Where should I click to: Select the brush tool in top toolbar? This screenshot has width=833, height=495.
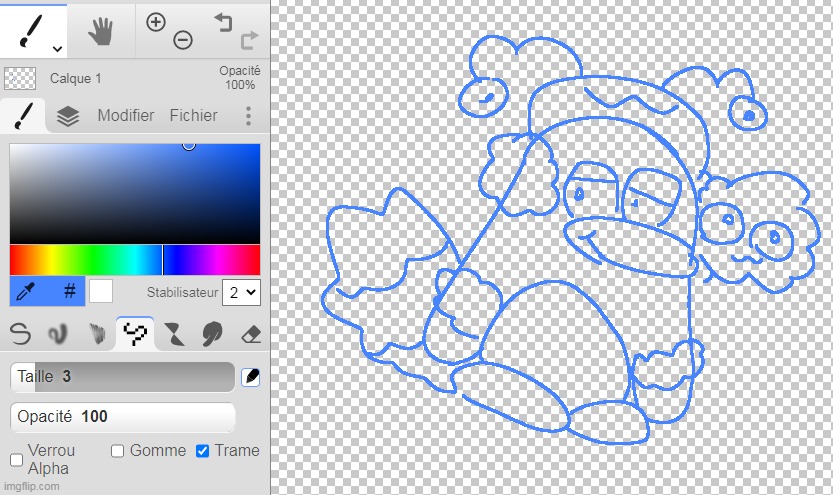[31, 31]
